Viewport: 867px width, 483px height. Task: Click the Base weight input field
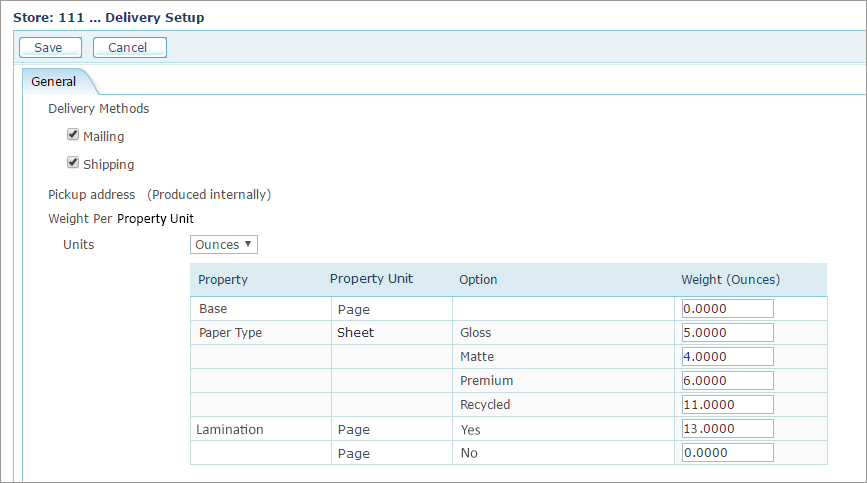coord(727,309)
